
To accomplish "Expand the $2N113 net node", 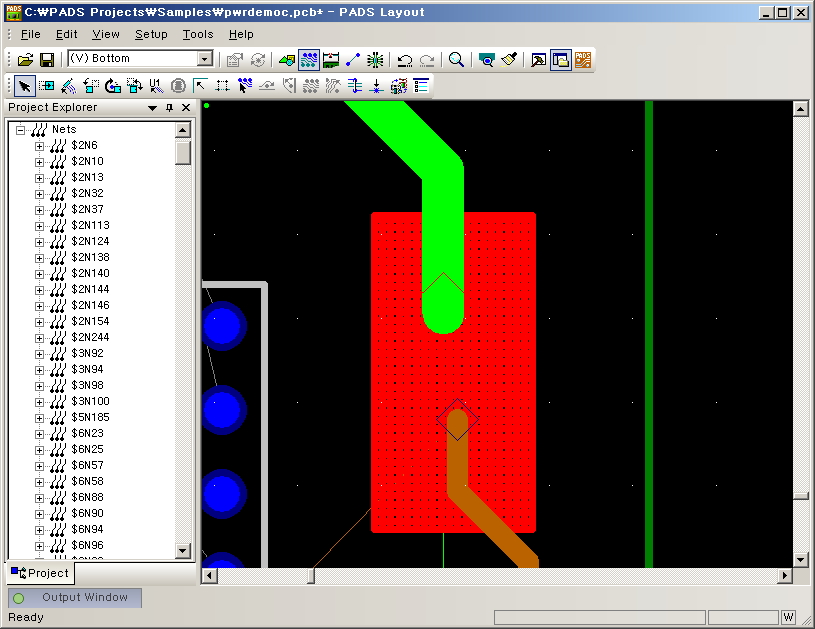I will 40,226.
